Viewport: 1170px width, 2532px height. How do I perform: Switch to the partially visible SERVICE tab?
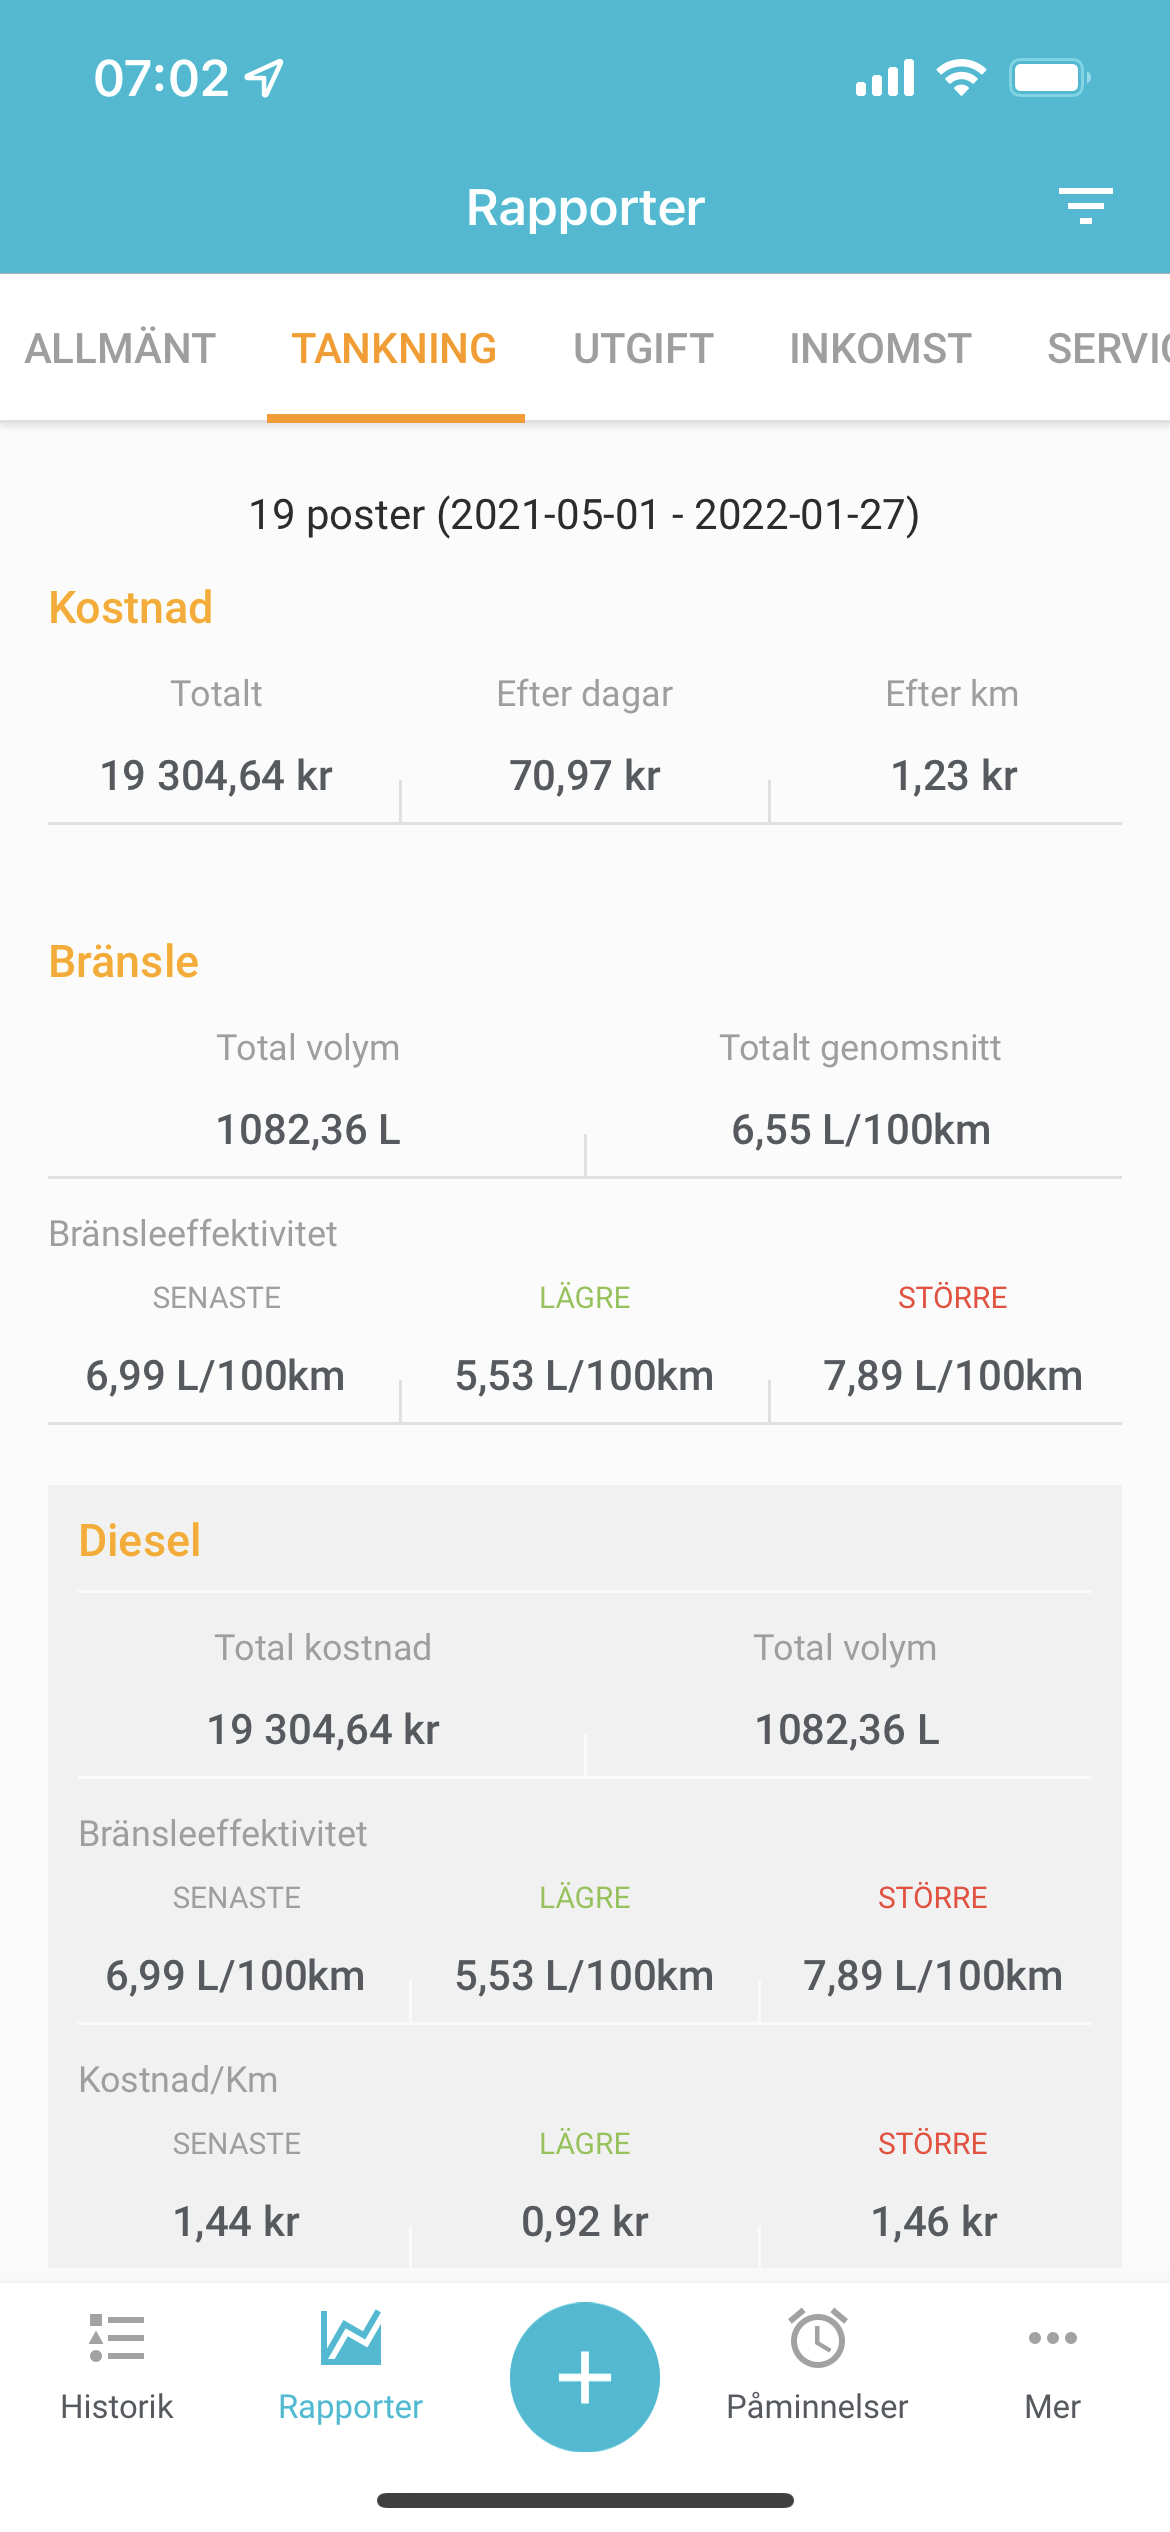coord(1108,349)
